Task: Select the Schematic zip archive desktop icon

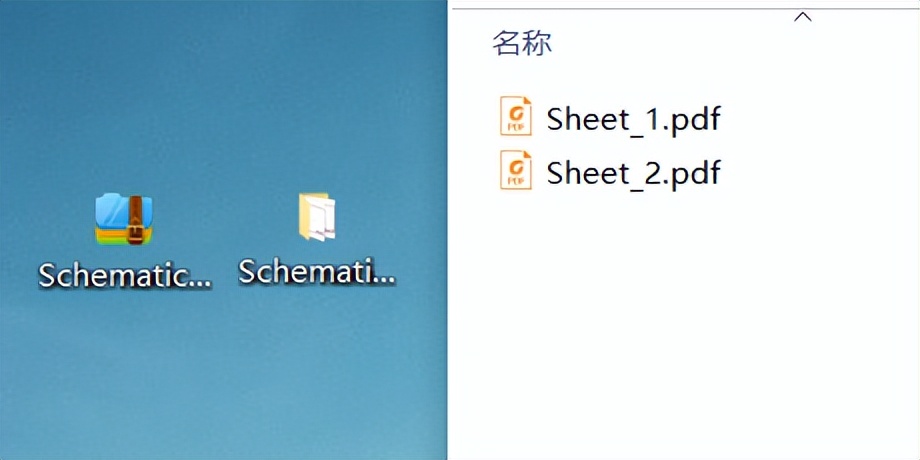Action: (x=124, y=219)
